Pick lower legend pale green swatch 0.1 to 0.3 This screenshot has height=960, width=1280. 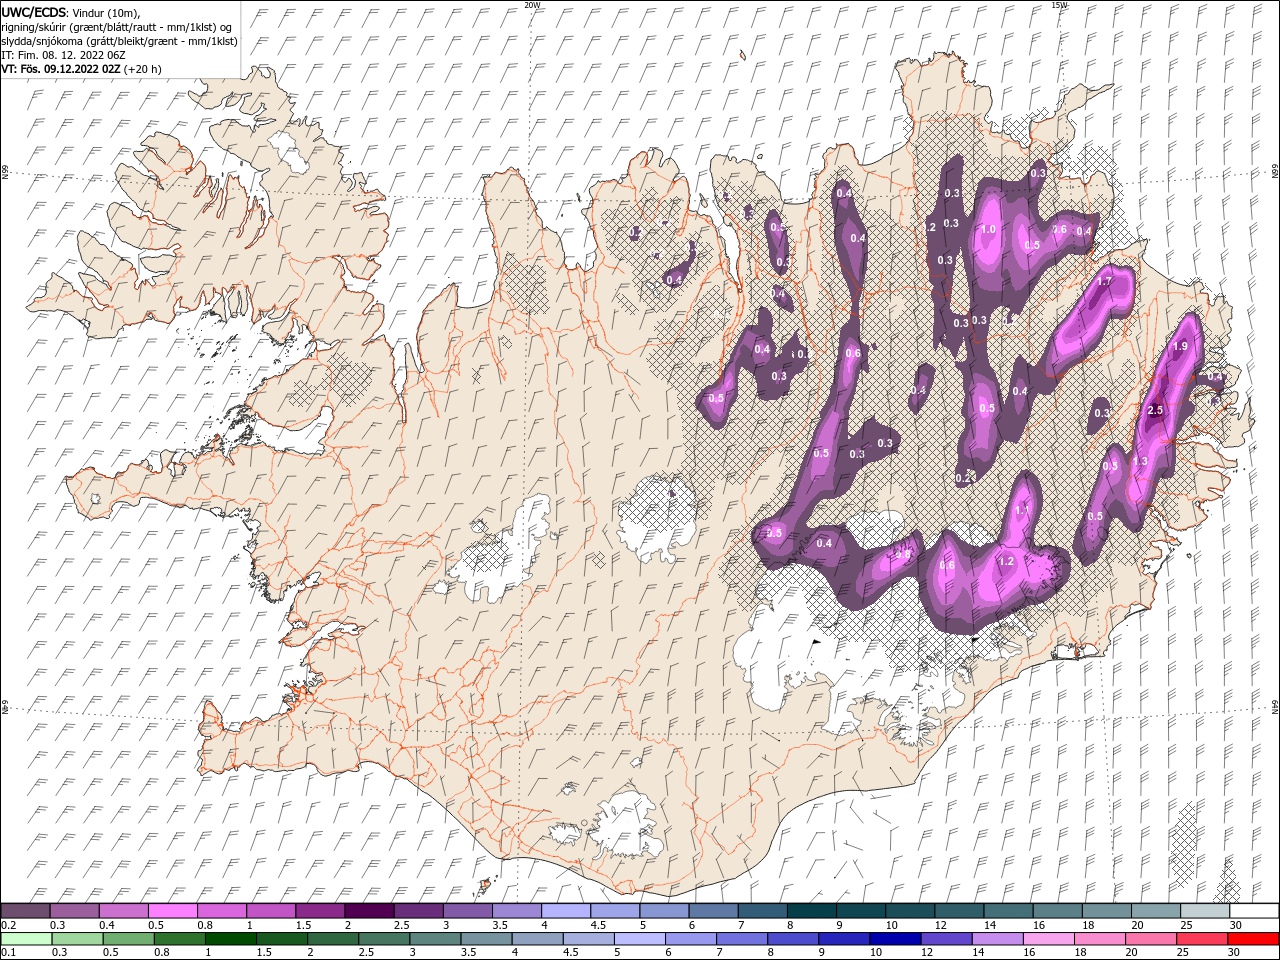(x=26, y=938)
